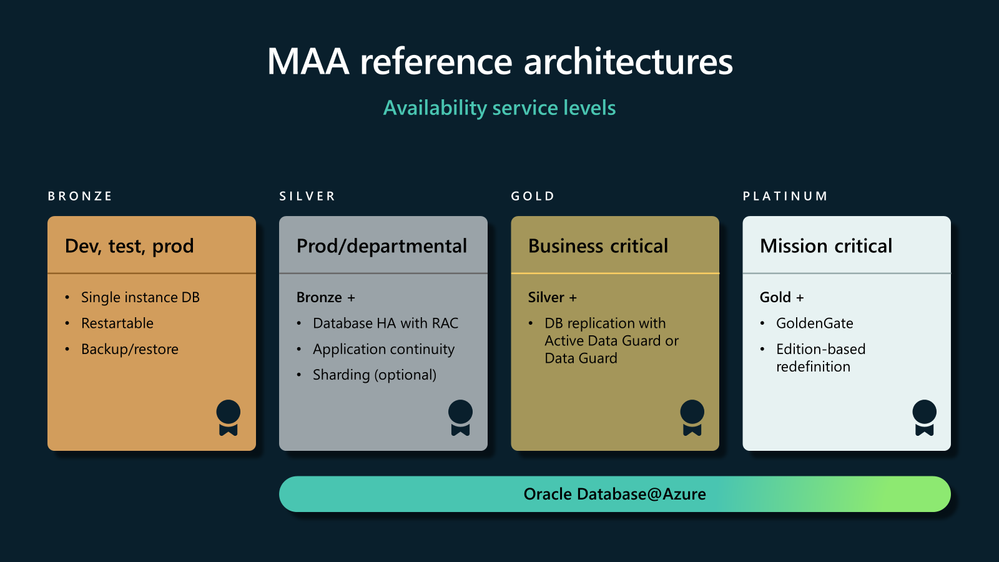Click the ribbon badge icon in Bronze card
The width and height of the screenshot is (999, 562).
point(228,418)
